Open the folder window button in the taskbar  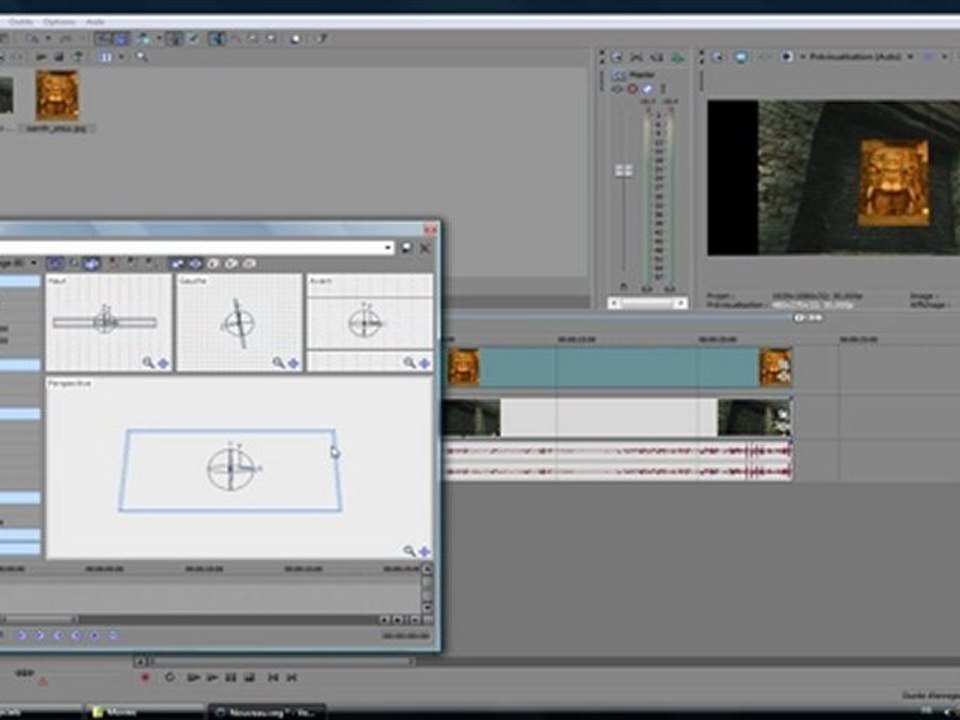point(144,712)
